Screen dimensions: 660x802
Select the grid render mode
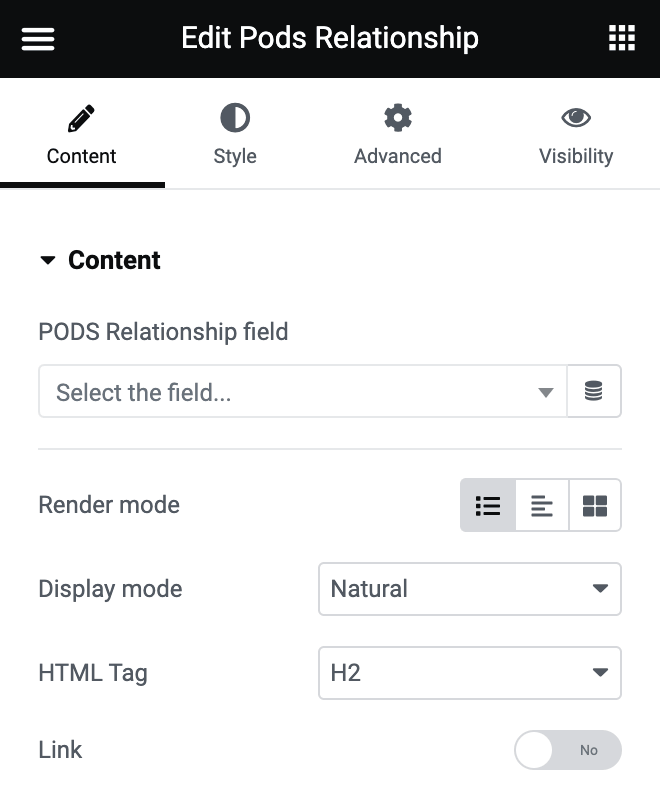595,505
